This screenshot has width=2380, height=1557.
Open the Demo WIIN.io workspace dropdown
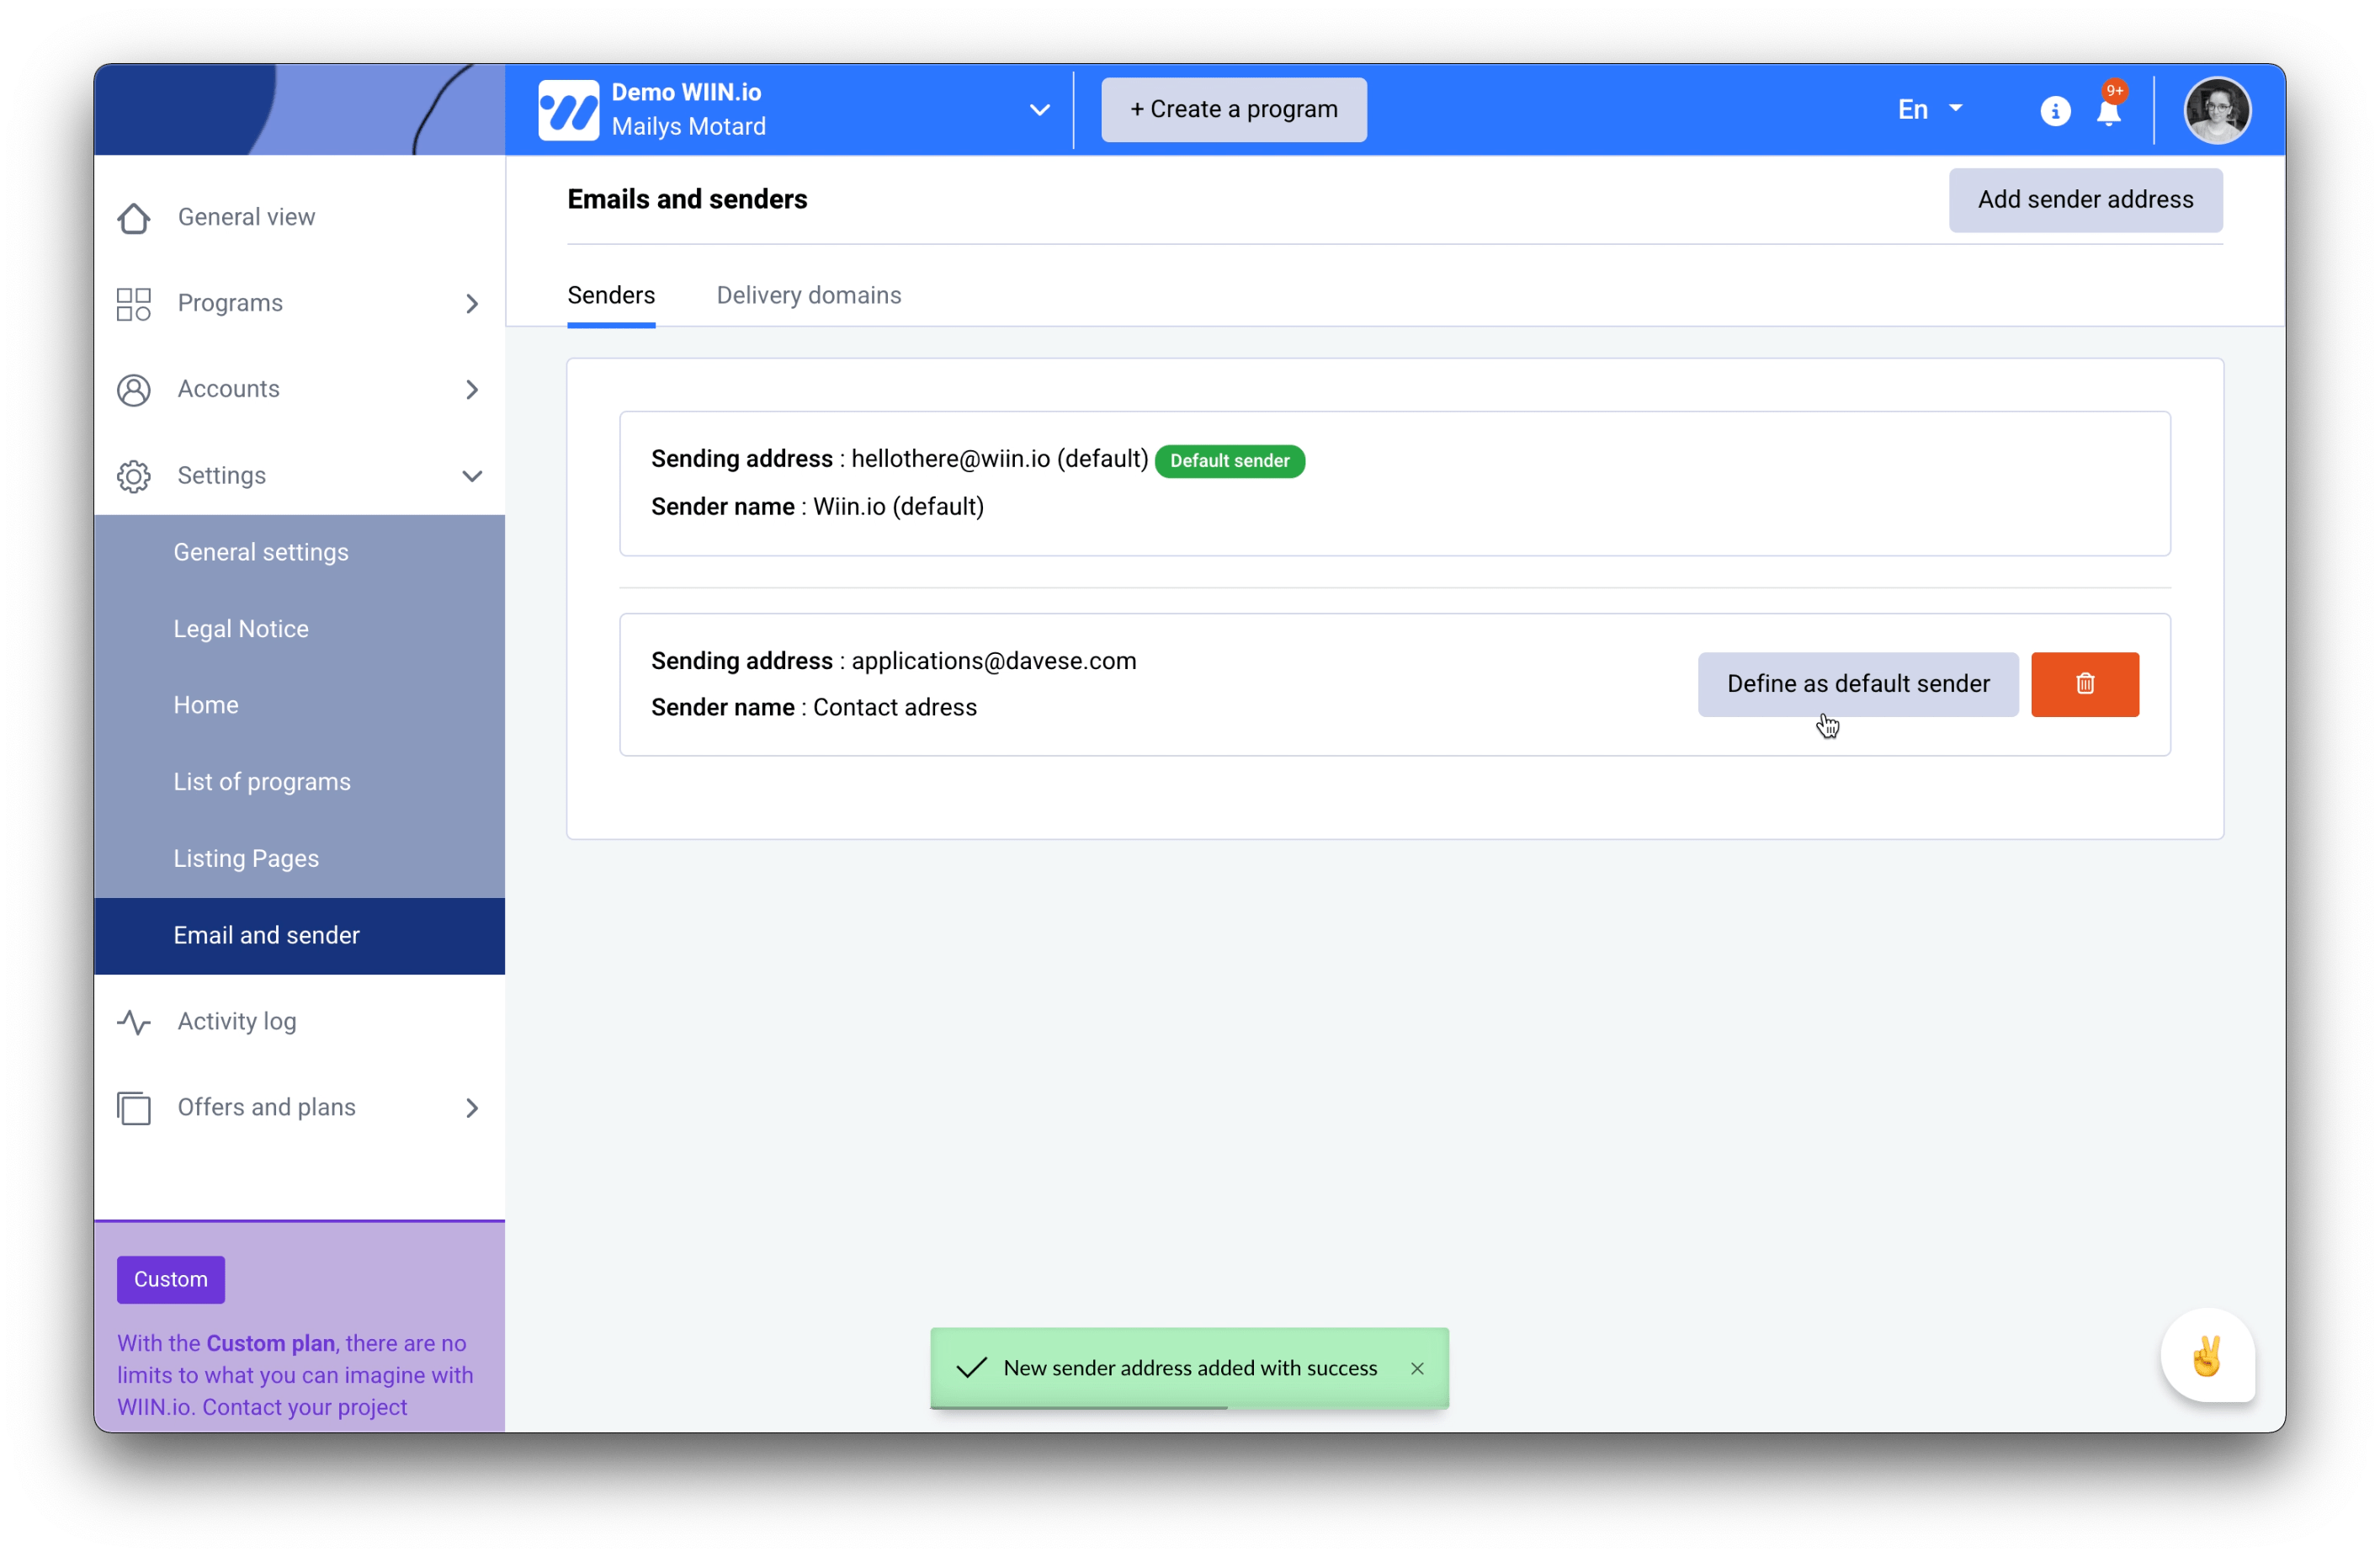1039,110
